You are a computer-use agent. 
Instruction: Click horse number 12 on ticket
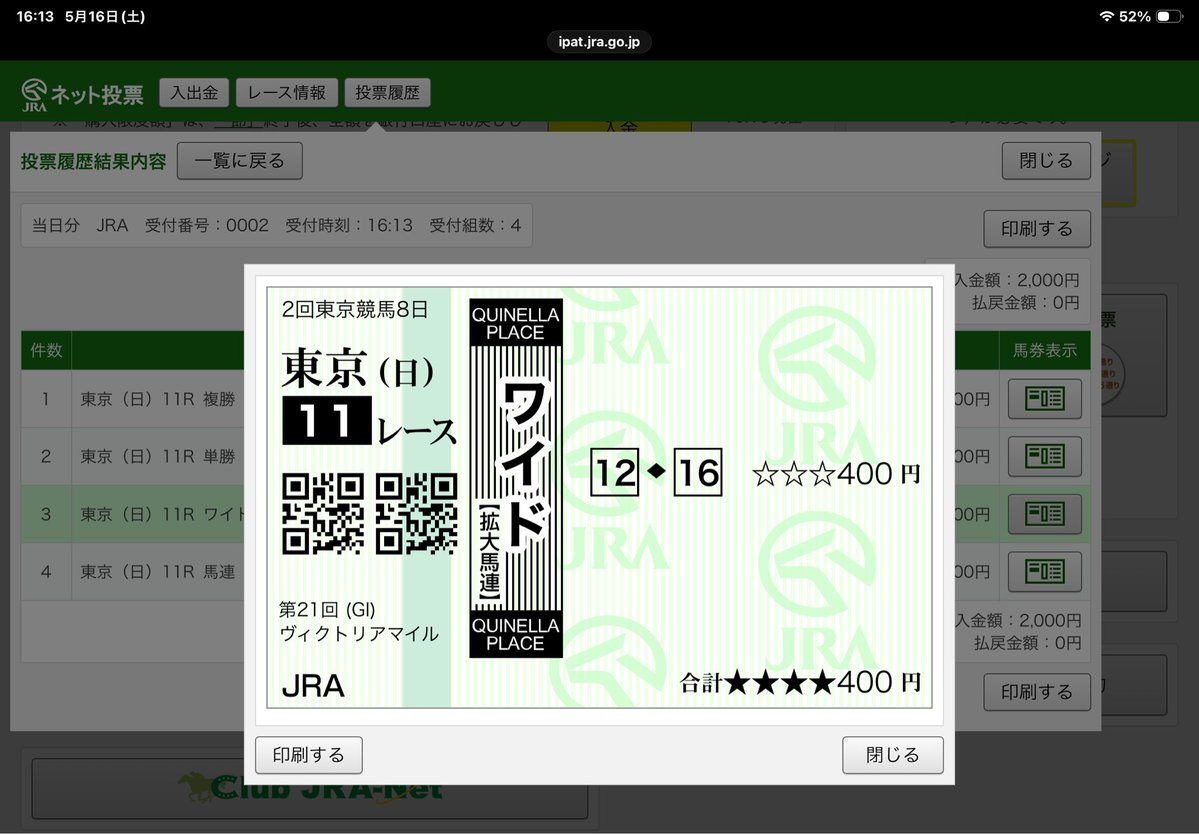click(x=615, y=472)
